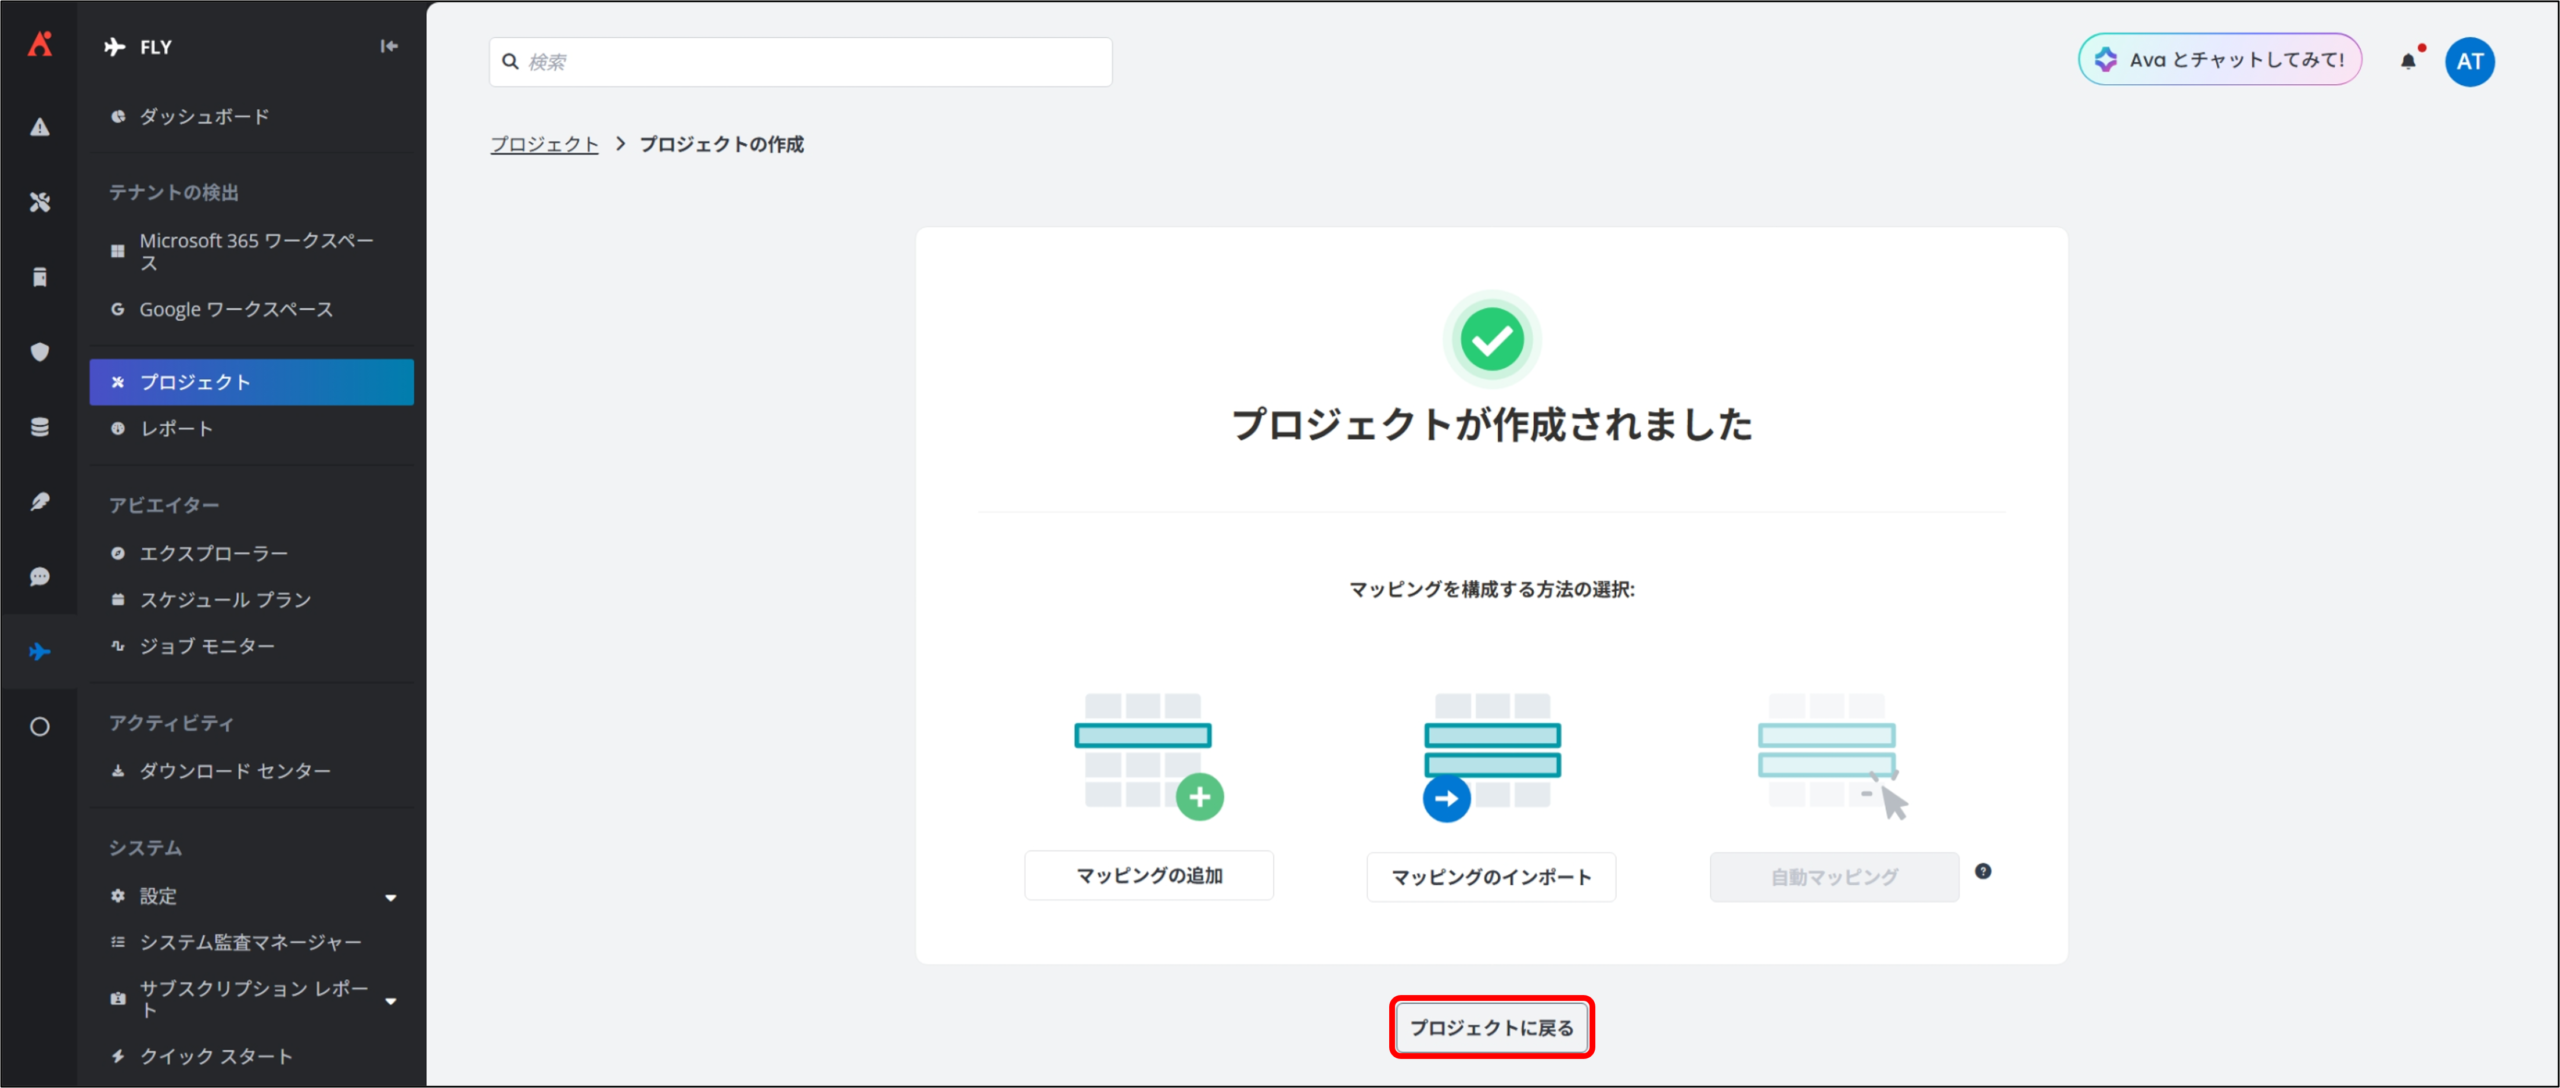Select ジョブ モニター menu item

[x=207, y=647]
